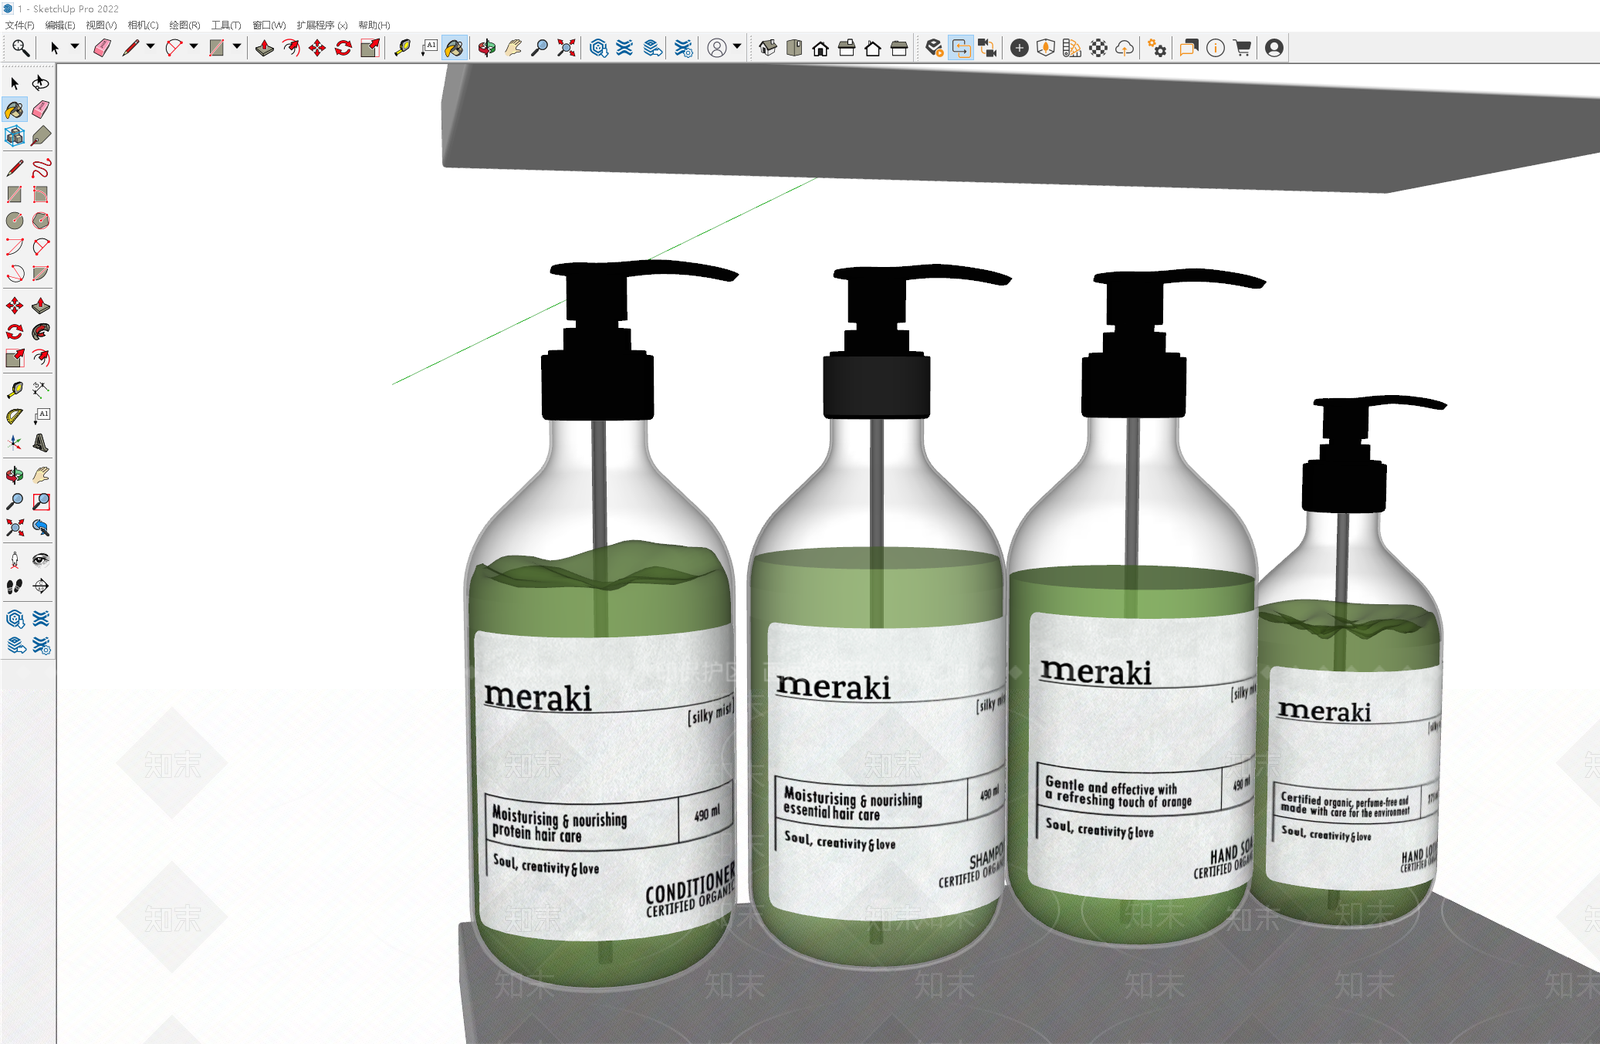Activate the Circle drawing tool
The image size is (1600, 1044).
15,221
